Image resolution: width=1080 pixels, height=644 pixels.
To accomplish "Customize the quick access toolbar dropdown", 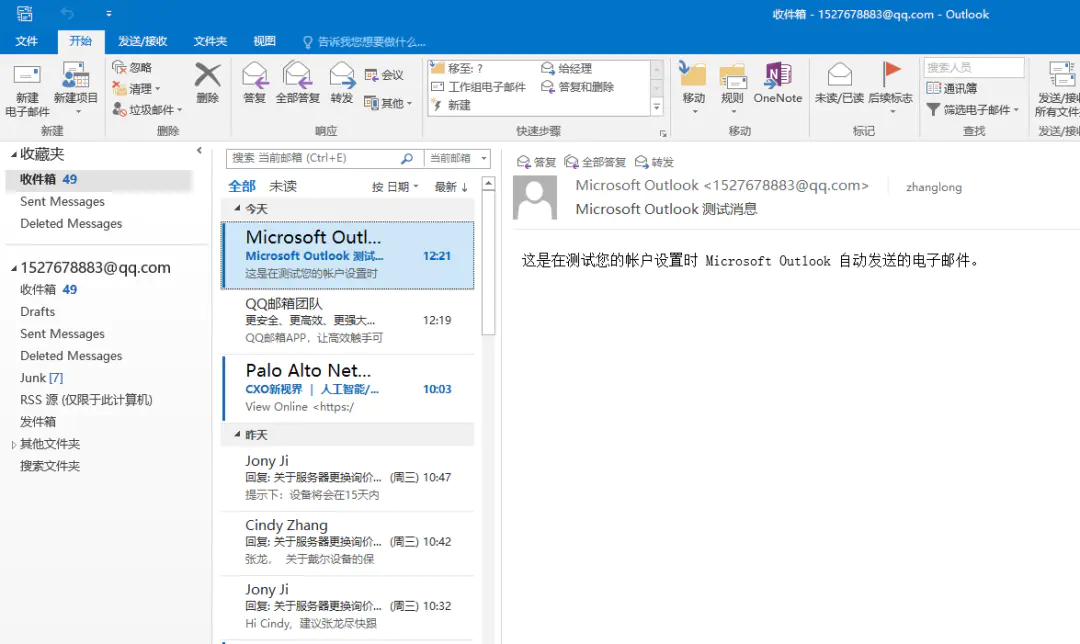I will point(109,13).
